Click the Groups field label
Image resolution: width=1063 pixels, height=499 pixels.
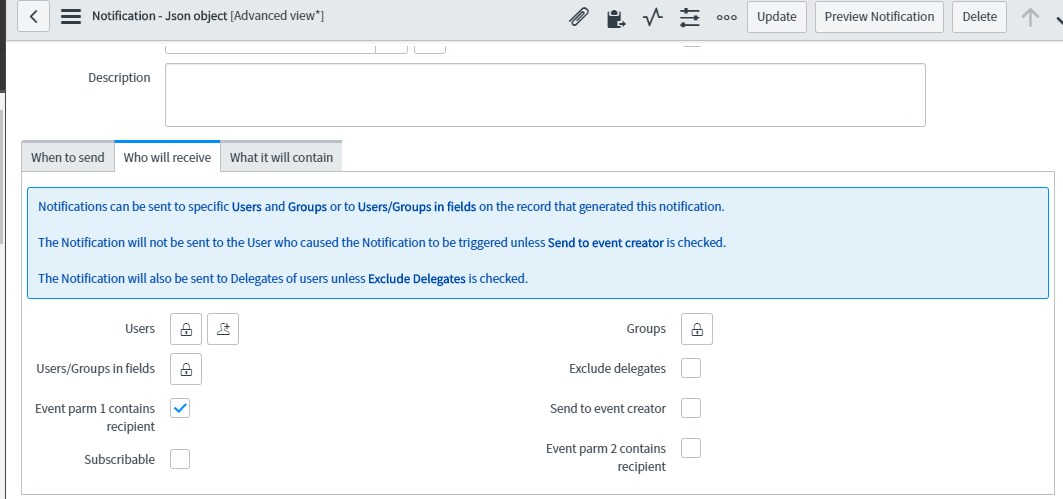[x=646, y=329]
